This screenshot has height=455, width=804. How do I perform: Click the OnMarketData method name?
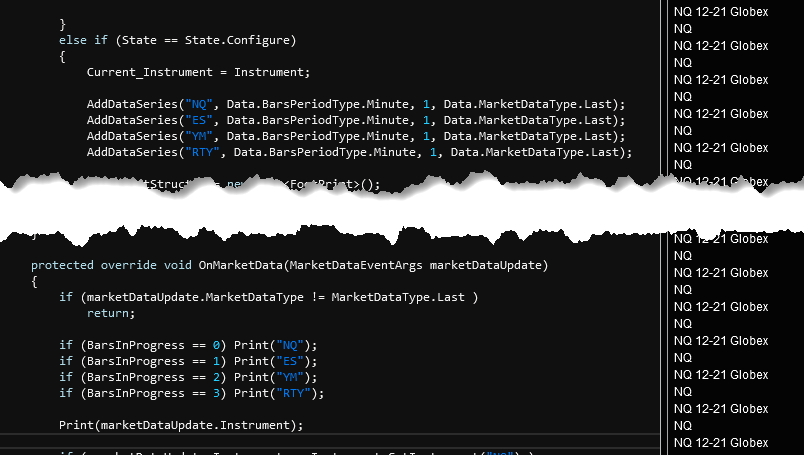[245, 265]
